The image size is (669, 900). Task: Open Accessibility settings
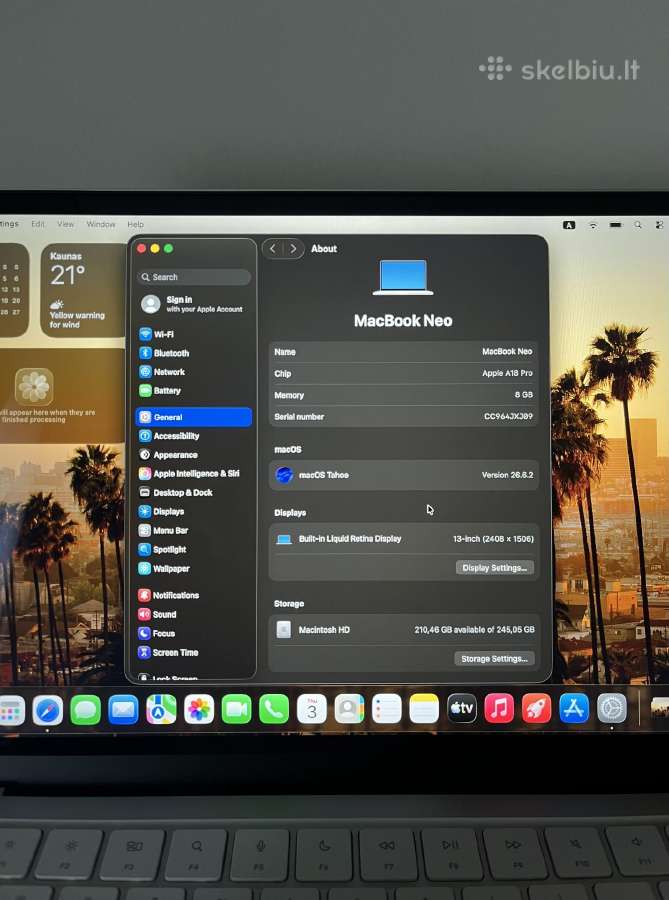point(194,436)
